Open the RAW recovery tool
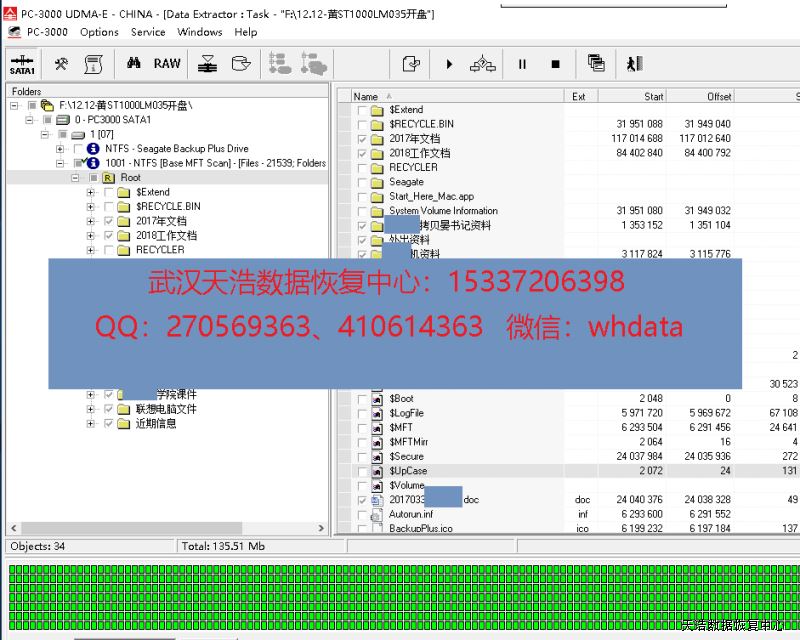Screen dimensions: 800x640 [167, 64]
